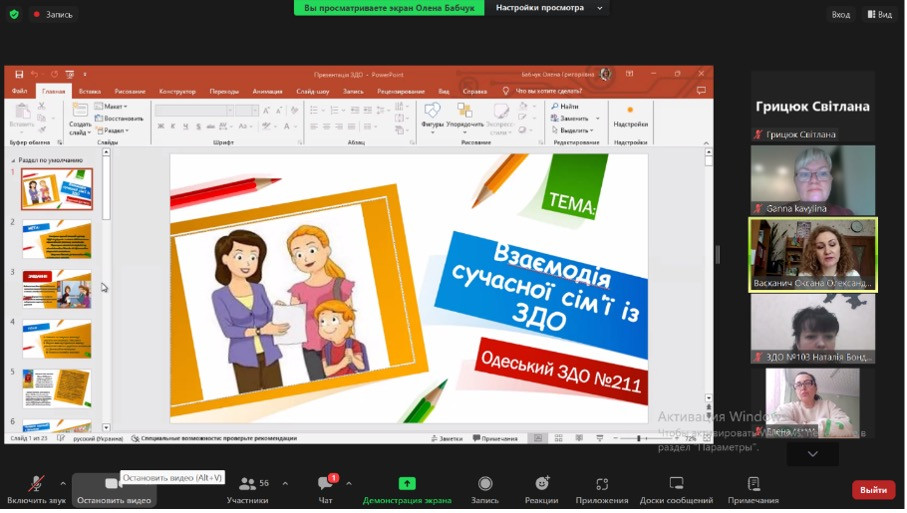Switch layout with the Вид button
Viewport: 907px width, 513px height.
879,14
